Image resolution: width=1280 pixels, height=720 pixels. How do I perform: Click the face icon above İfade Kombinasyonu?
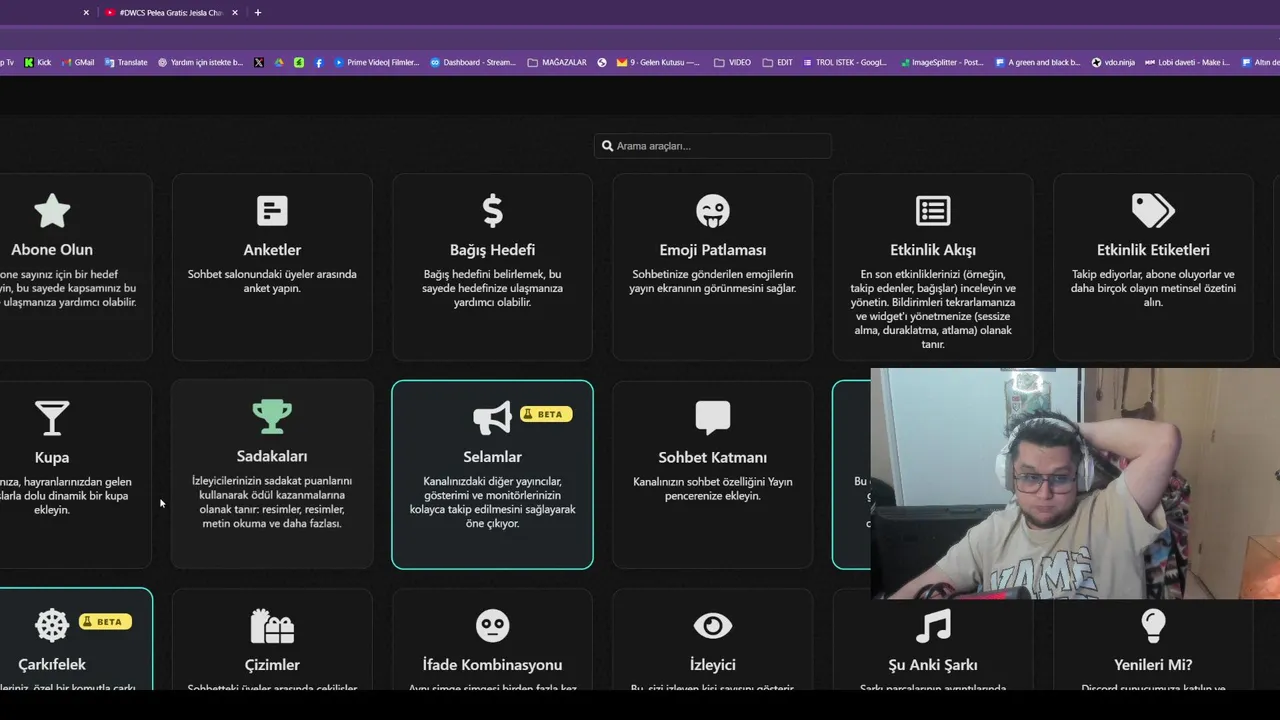click(x=492, y=626)
